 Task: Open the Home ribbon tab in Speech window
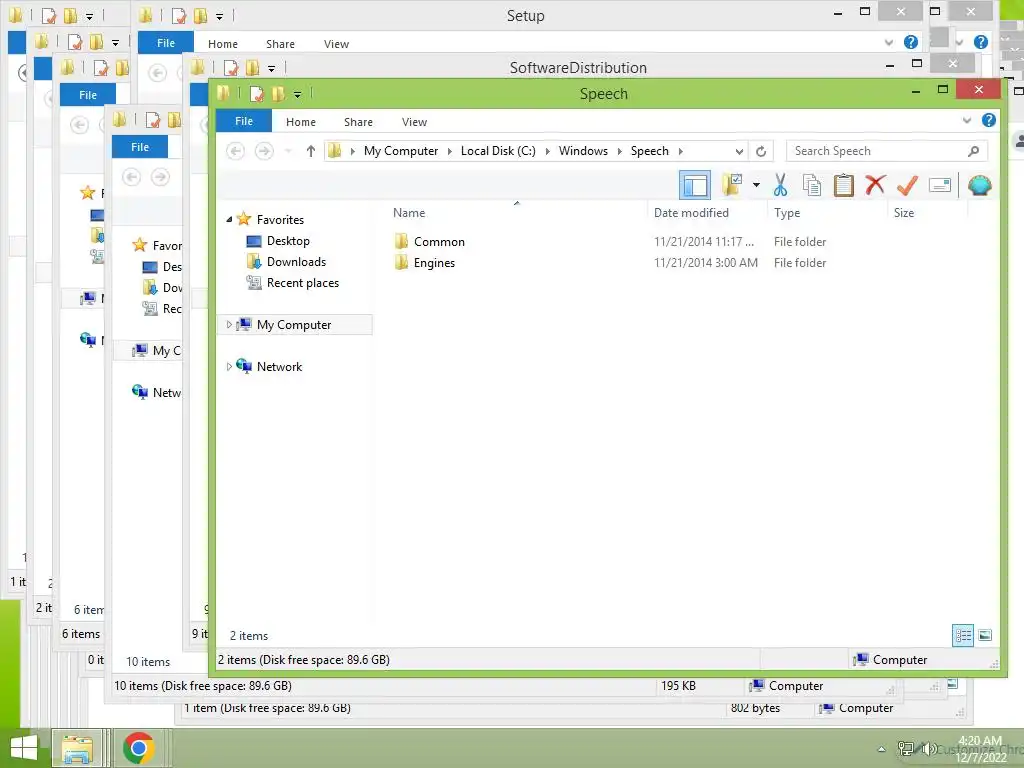coord(300,121)
